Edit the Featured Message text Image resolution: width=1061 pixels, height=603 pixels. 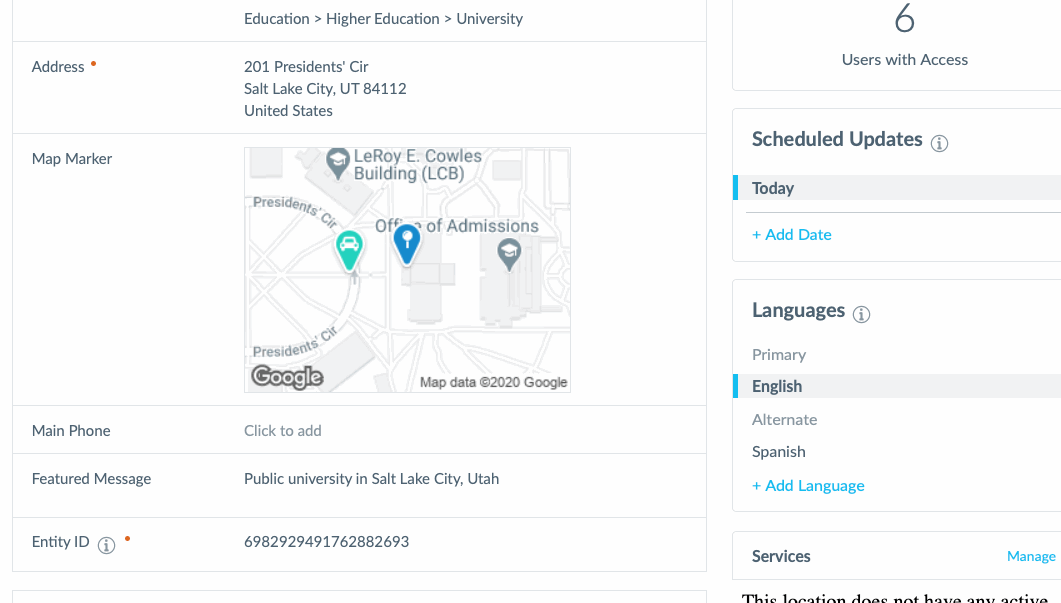click(x=371, y=479)
